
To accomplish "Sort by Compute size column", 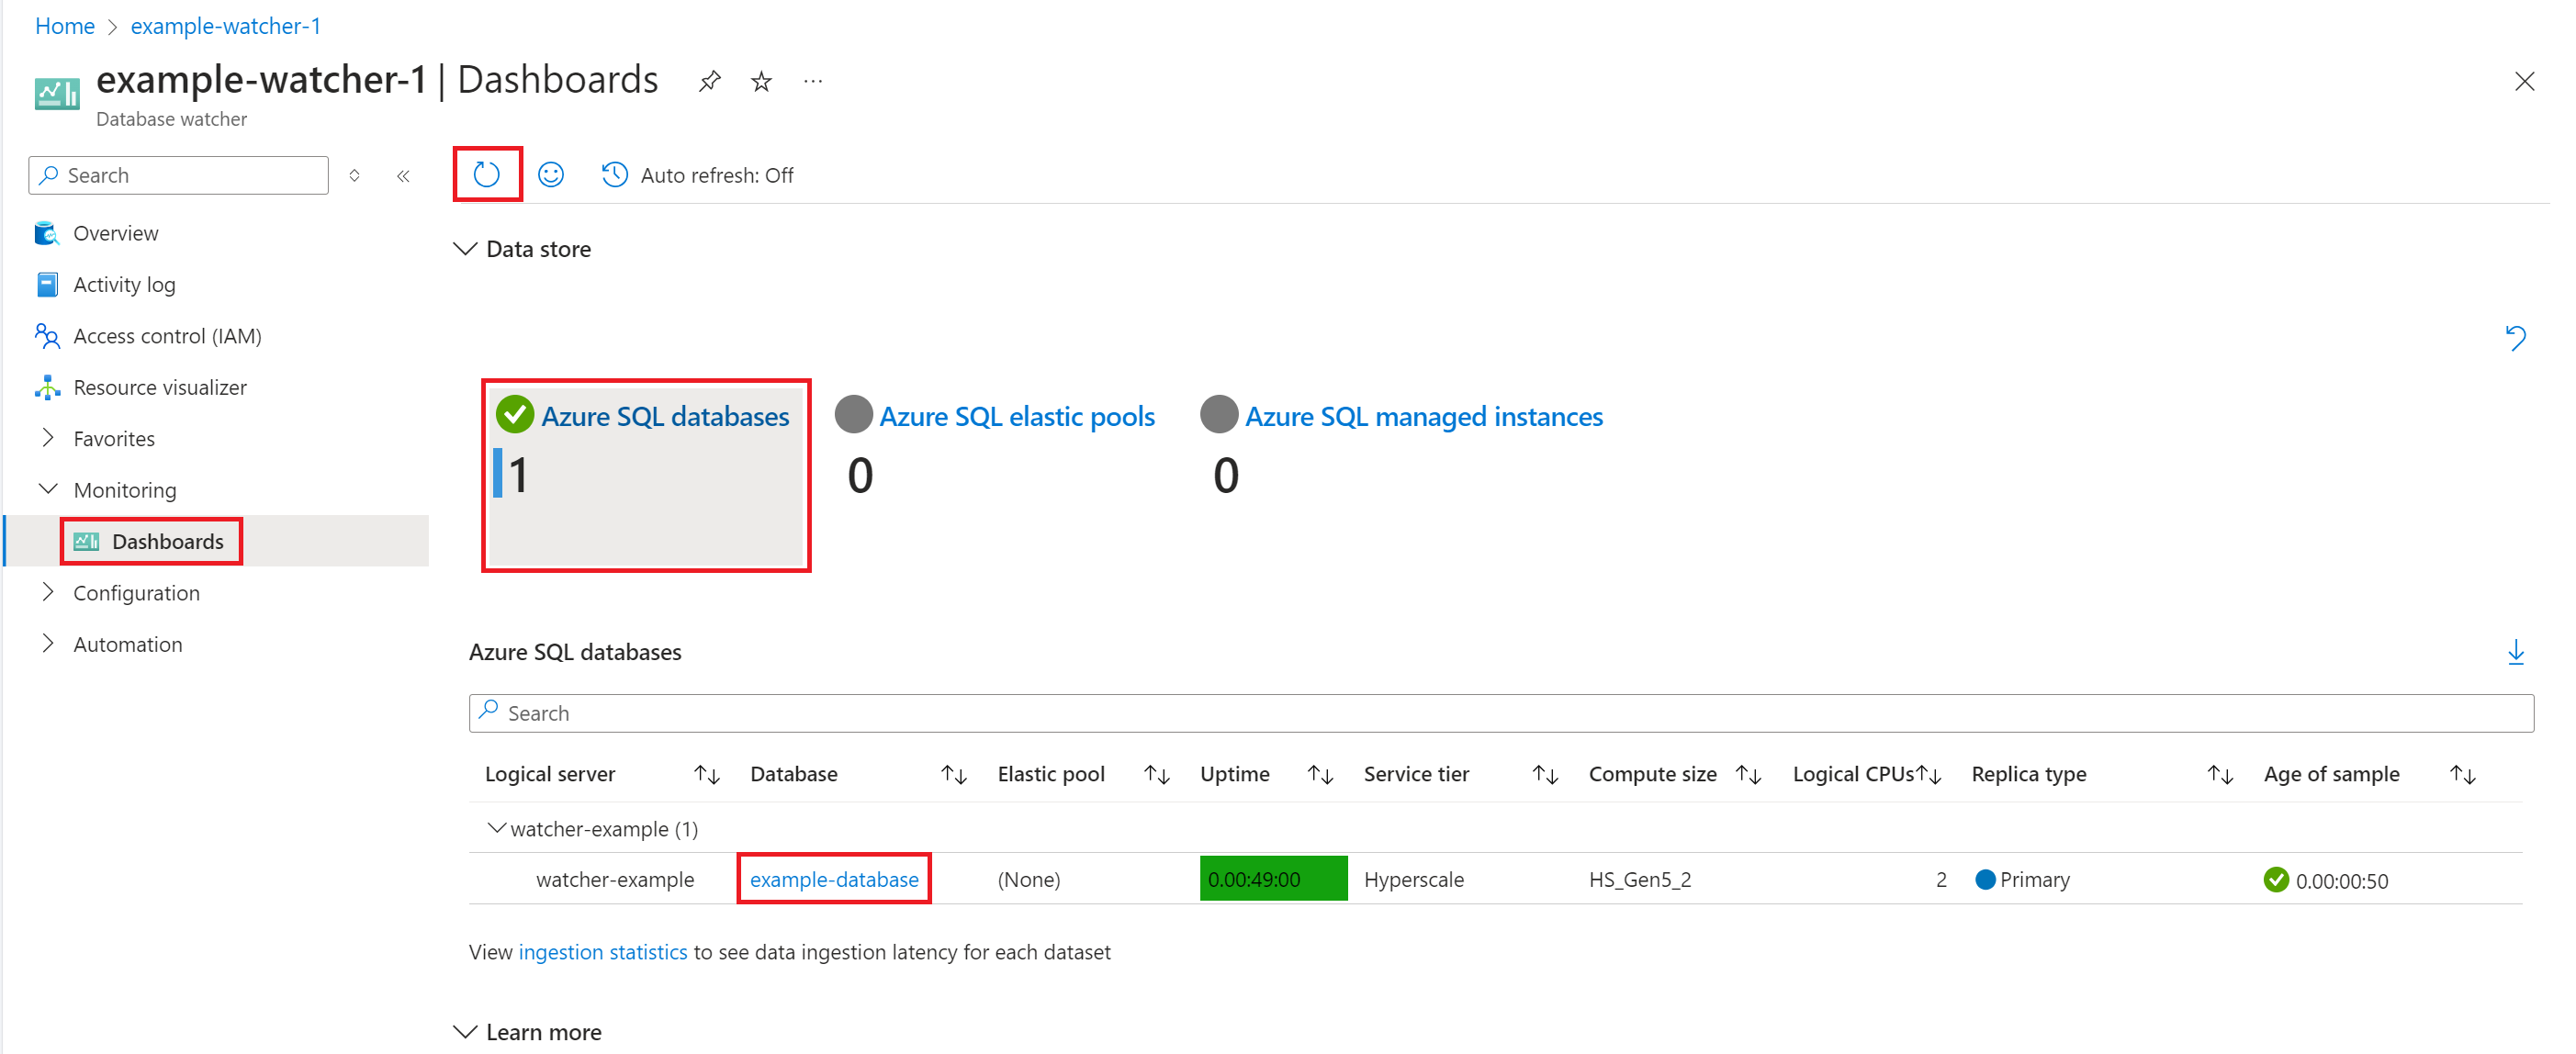I will click(1748, 774).
